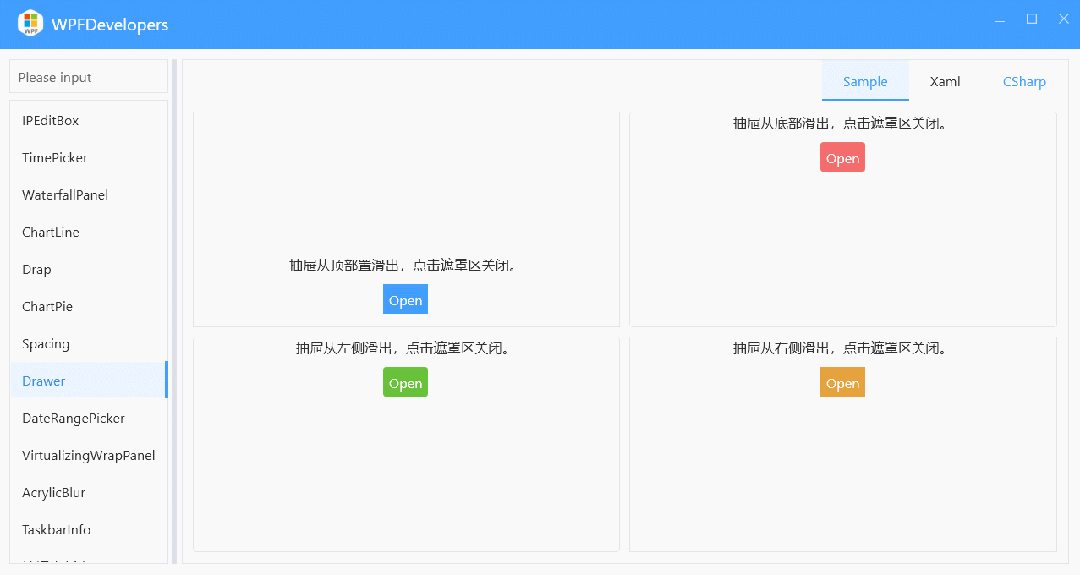
Task: Select VirtualizingWrapPanel in the sidebar
Action: point(88,455)
